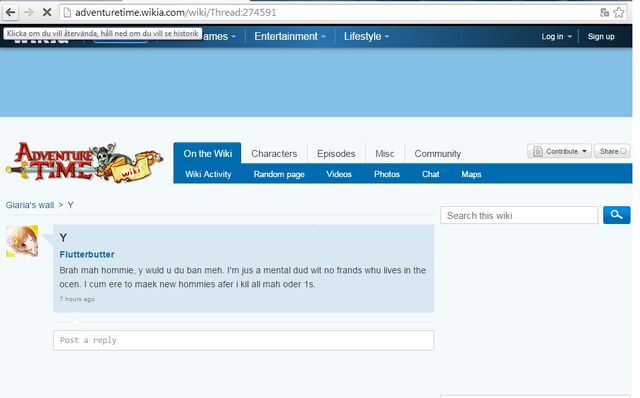Click into Search this wiki field
Image resolution: width=640 pixels, height=398 pixels.
point(519,215)
